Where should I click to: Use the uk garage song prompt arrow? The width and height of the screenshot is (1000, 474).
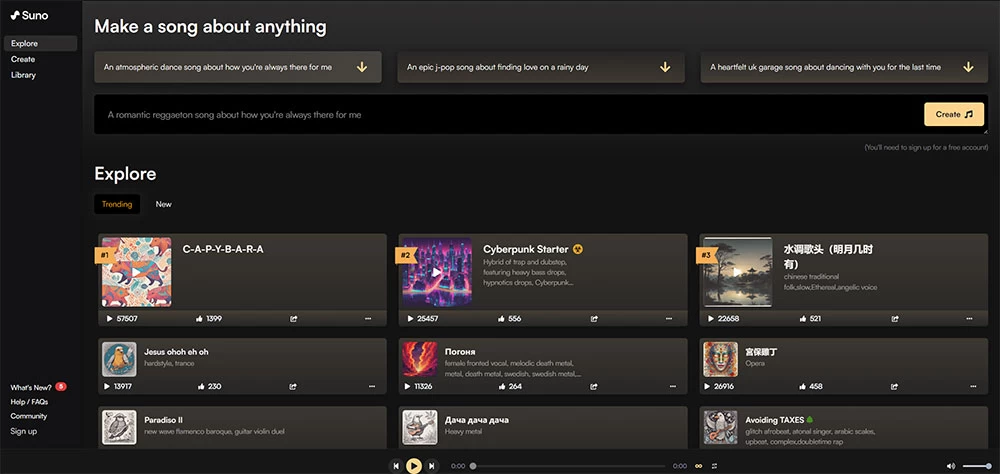(x=967, y=68)
